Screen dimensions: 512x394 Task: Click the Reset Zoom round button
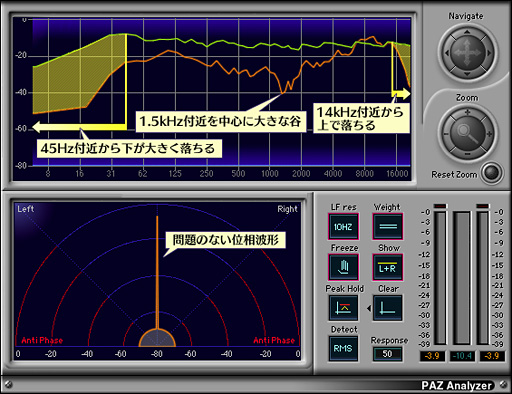tap(492, 173)
